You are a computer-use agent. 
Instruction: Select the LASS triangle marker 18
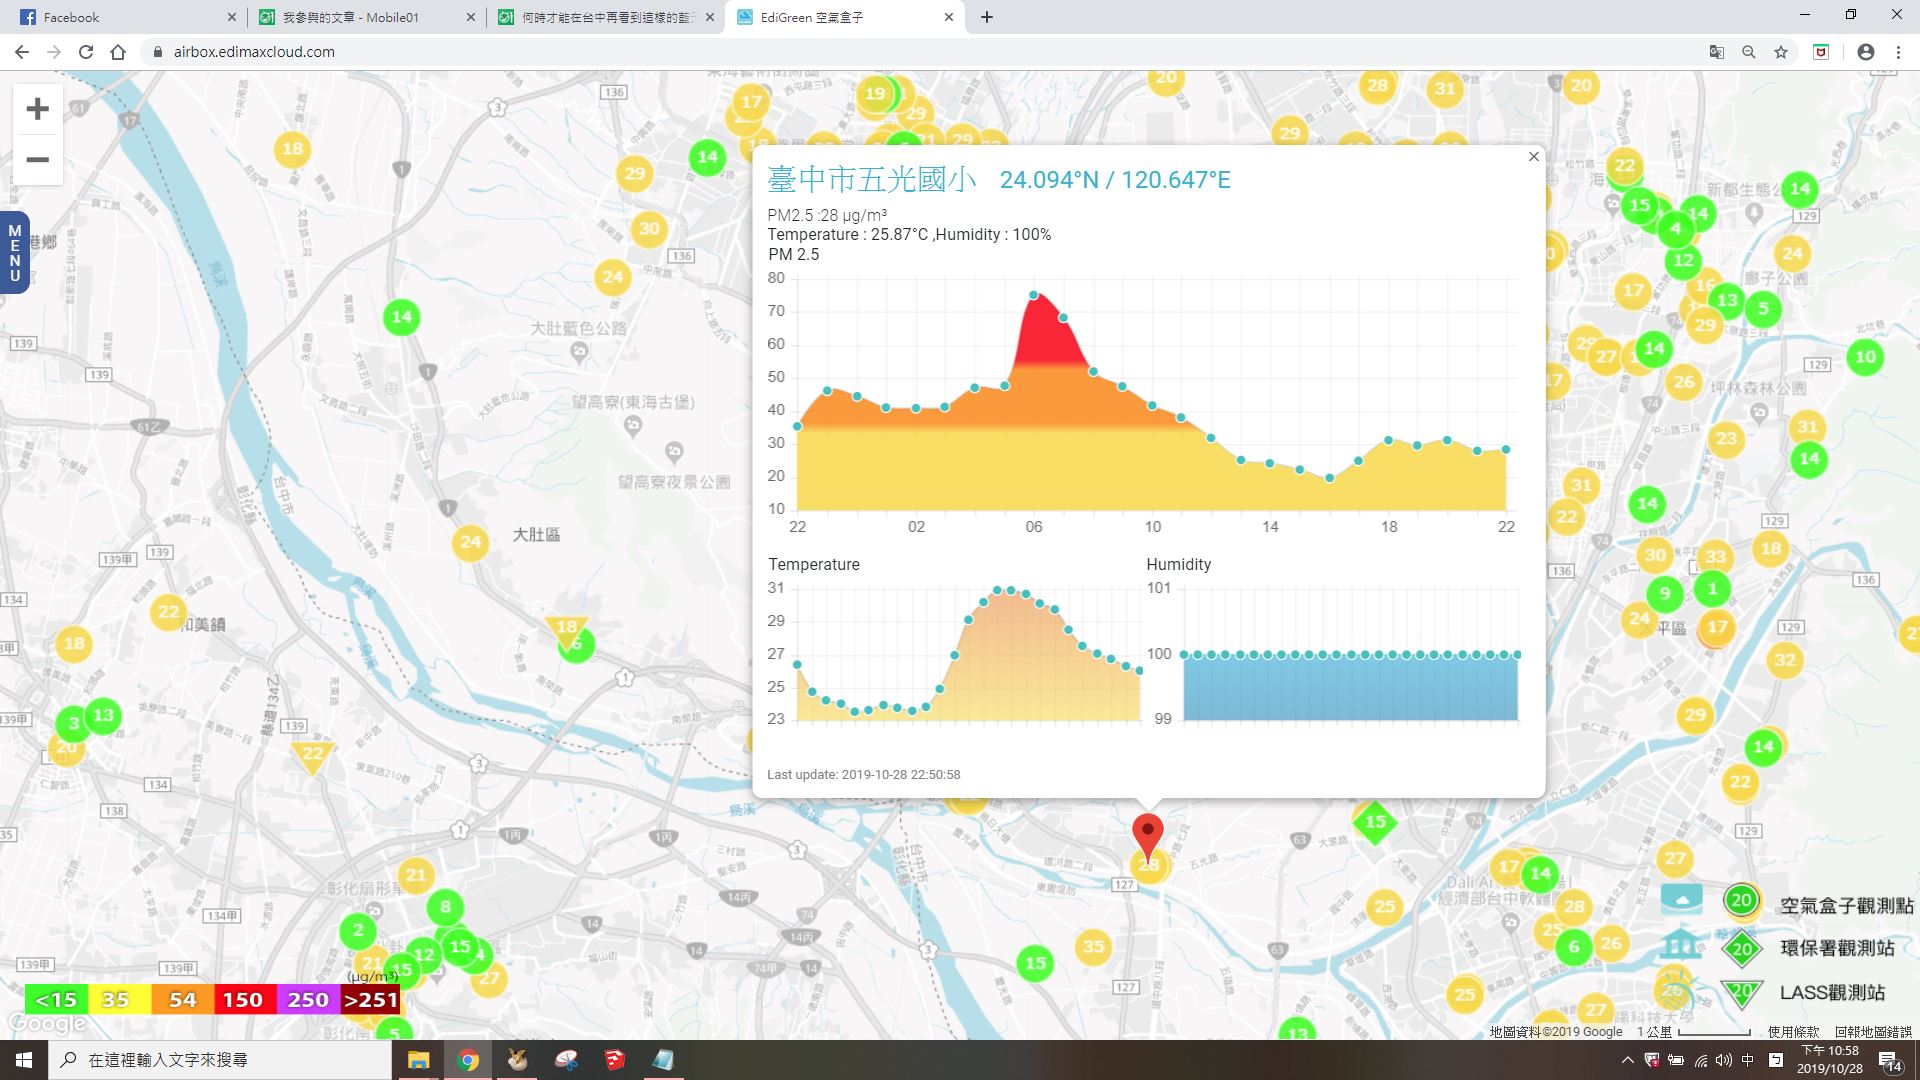pyautogui.click(x=567, y=630)
